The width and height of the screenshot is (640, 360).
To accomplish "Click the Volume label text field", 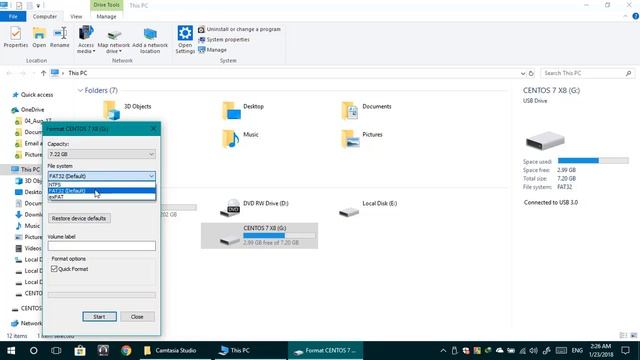I will [101, 246].
